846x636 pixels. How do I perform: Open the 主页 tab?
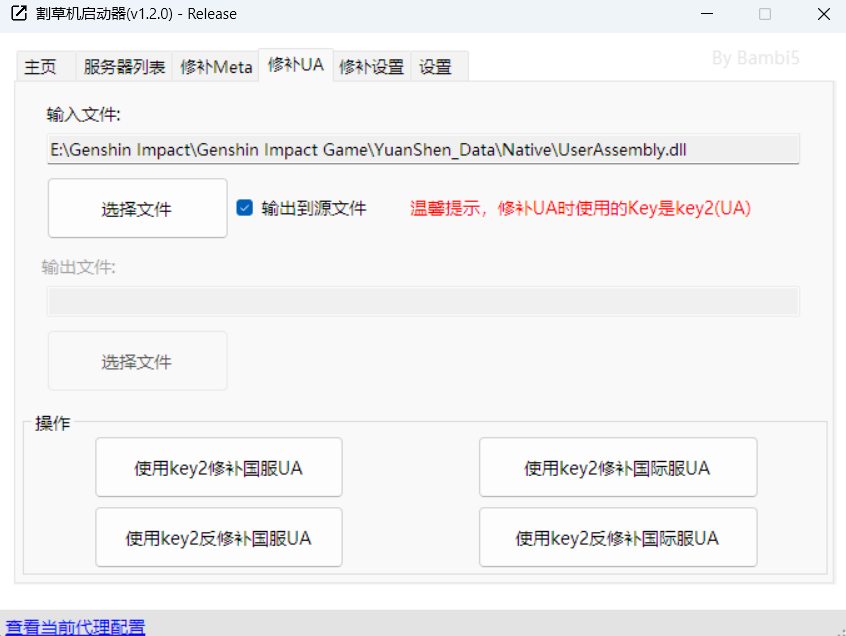[46, 67]
